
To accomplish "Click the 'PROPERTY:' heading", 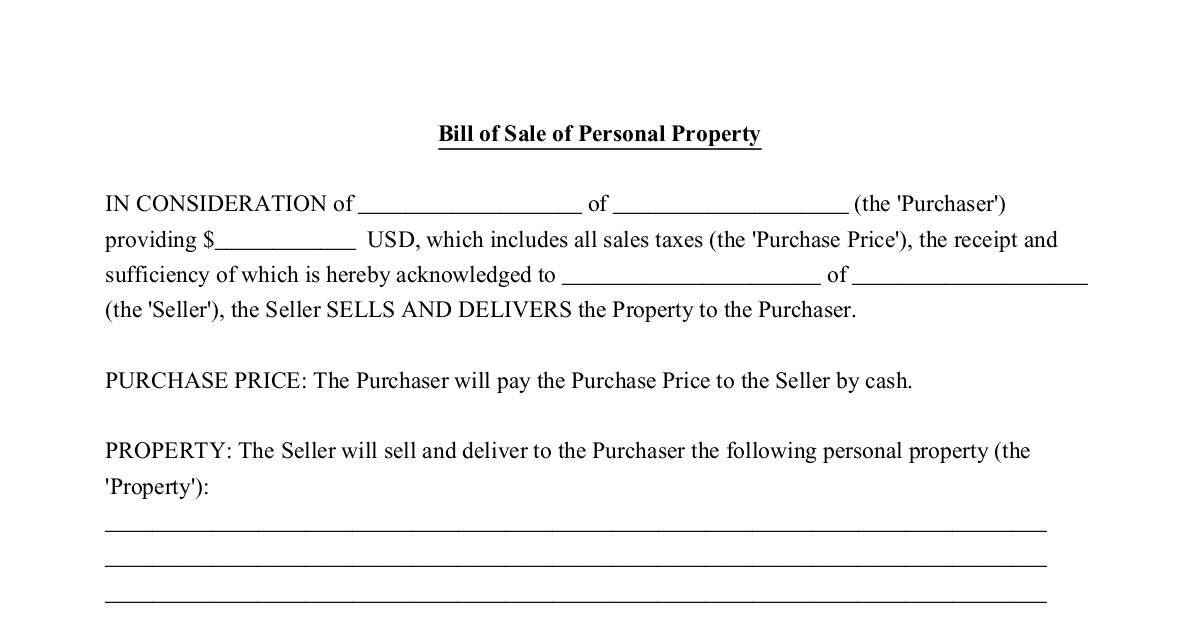I will click(x=168, y=451).
